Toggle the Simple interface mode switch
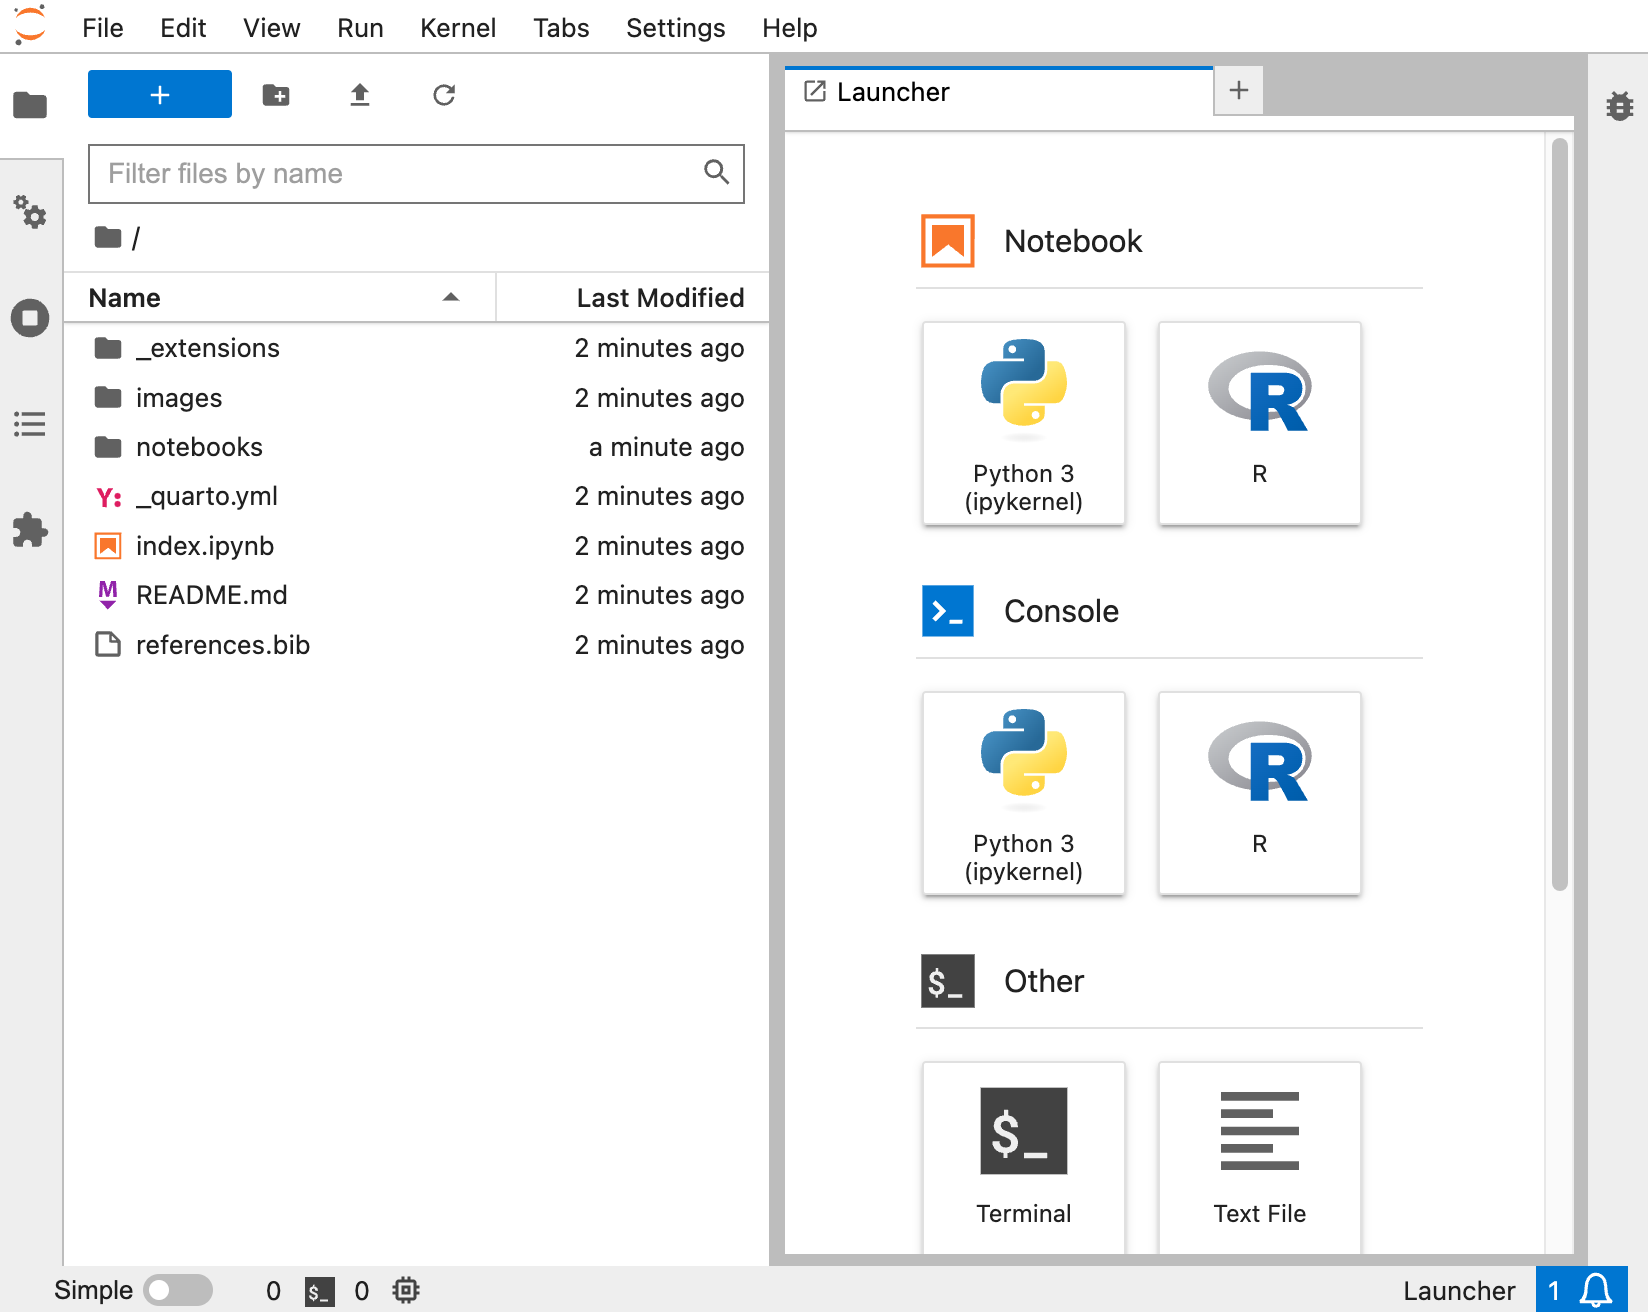Image resolution: width=1648 pixels, height=1312 pixels. pos(178,1290)
